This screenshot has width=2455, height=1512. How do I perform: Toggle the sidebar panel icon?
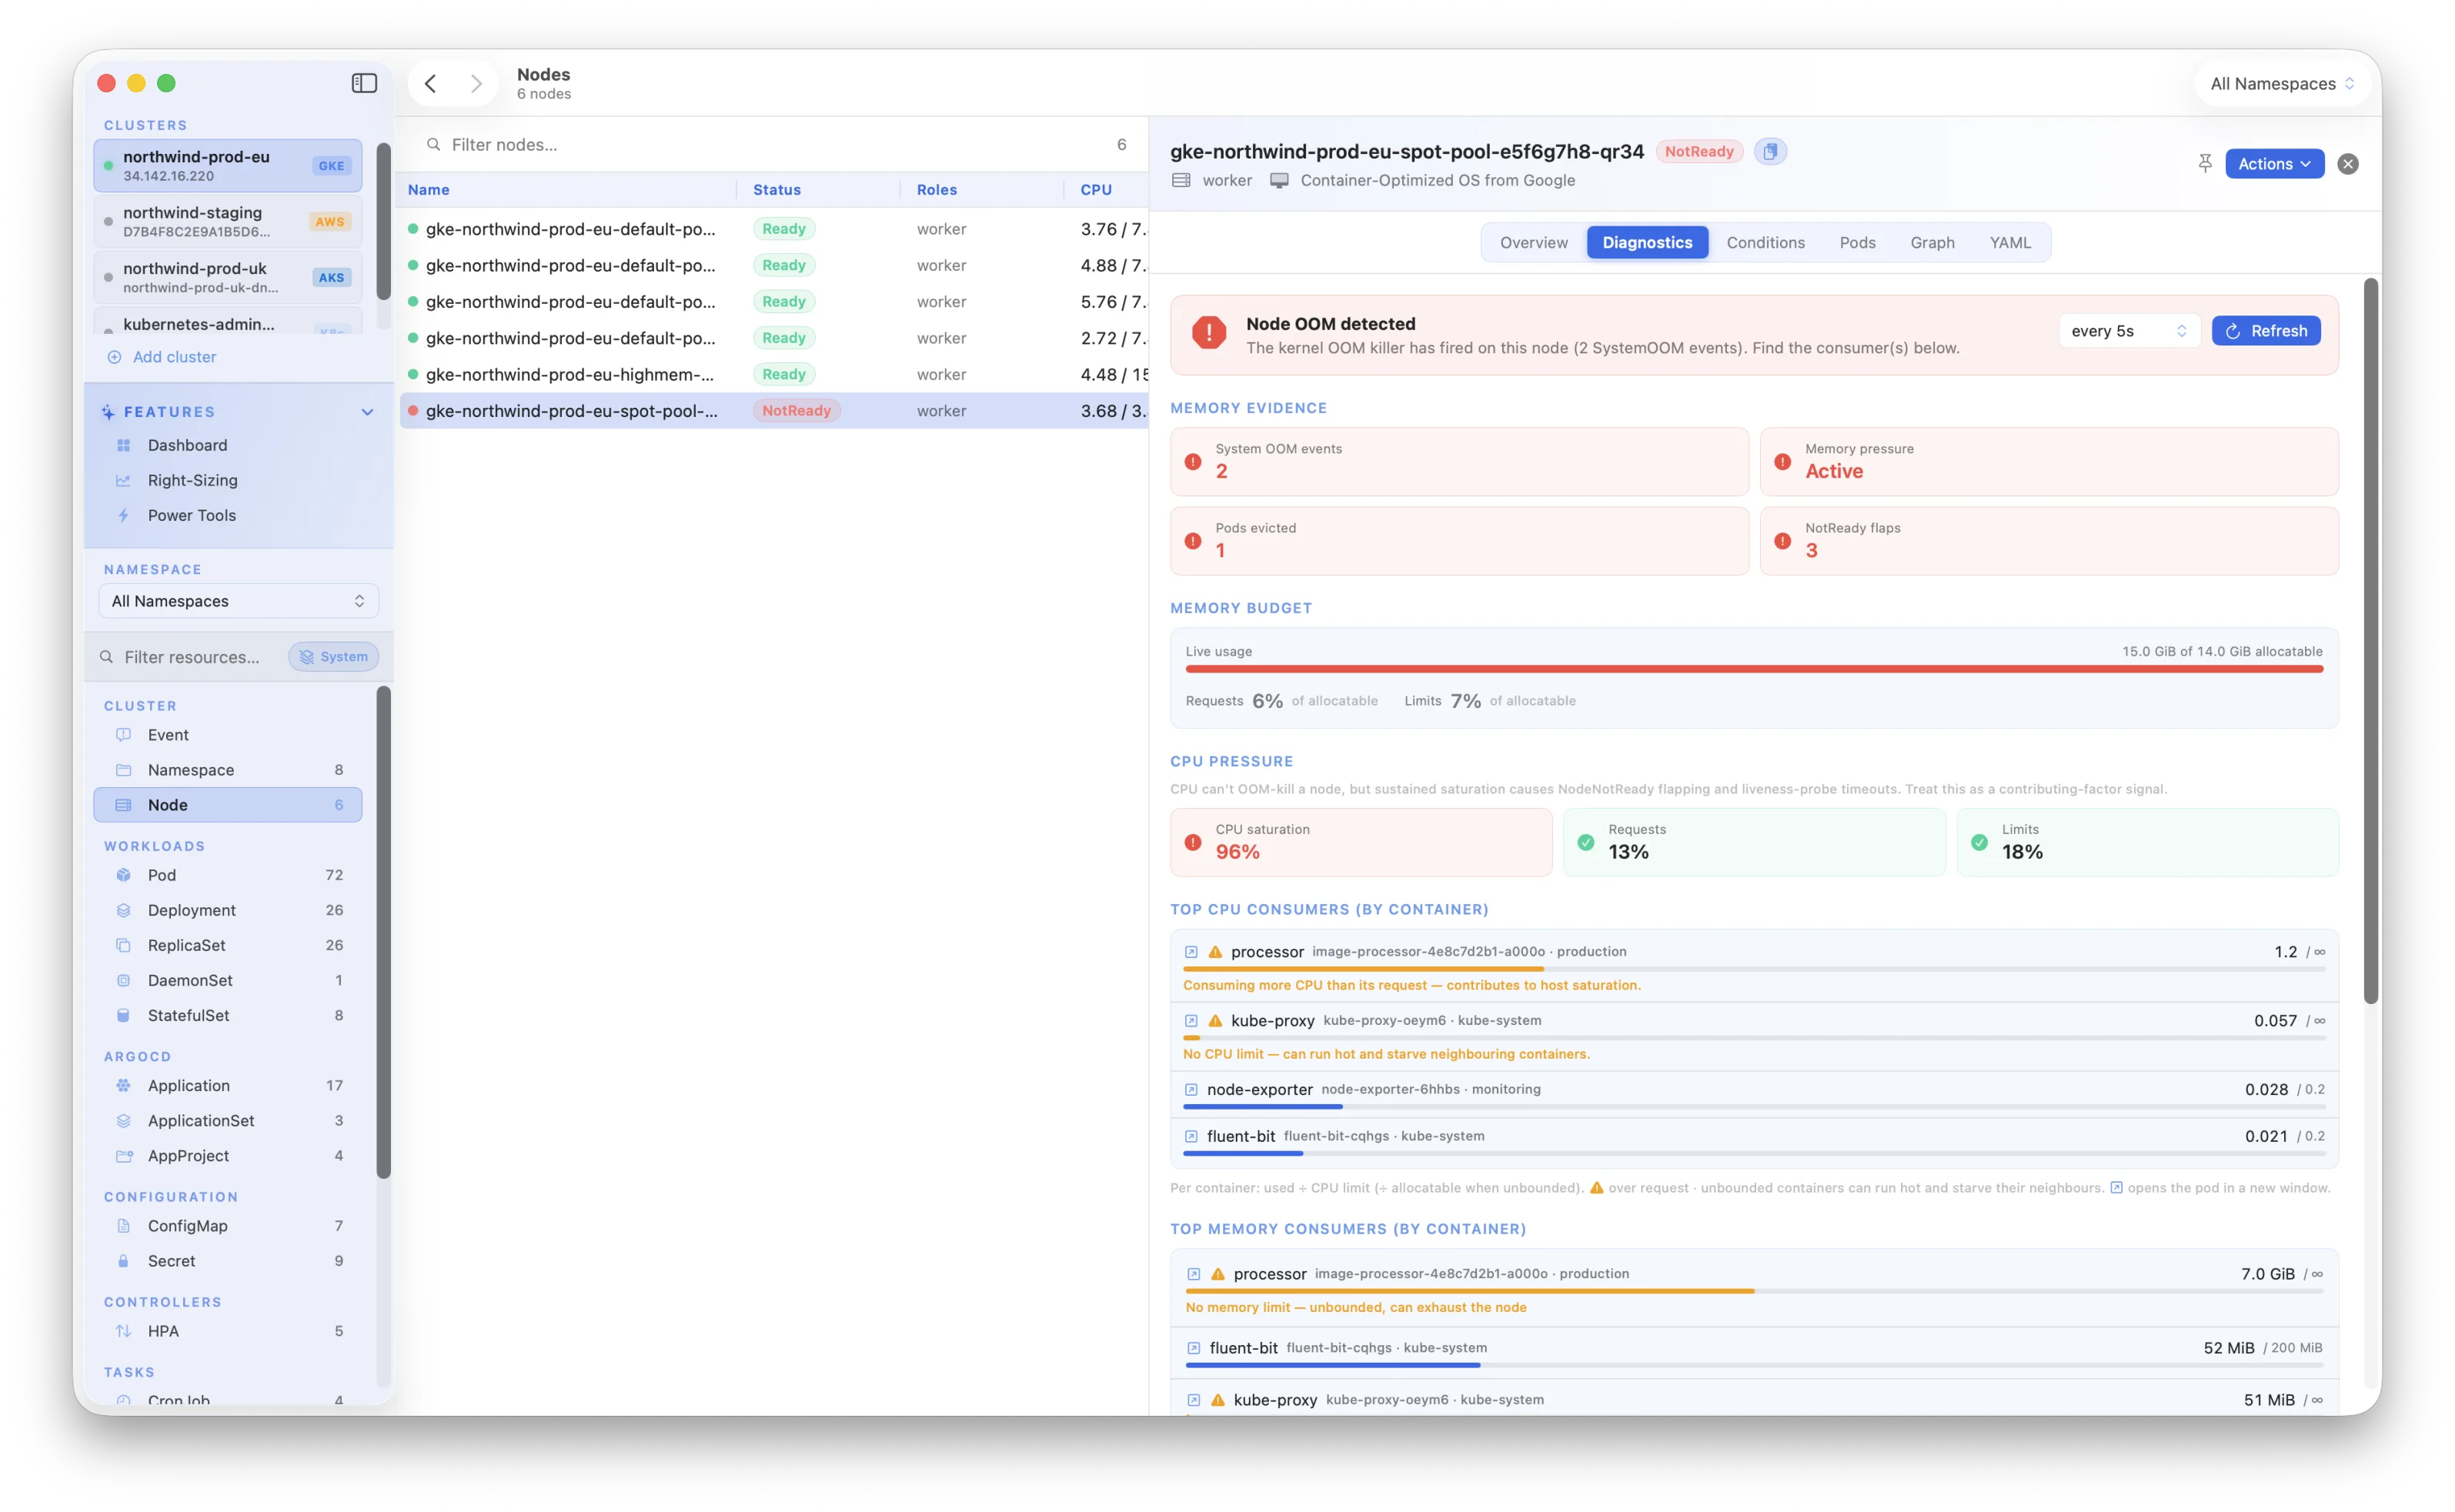pyautogui.click(x=364, y=83)
